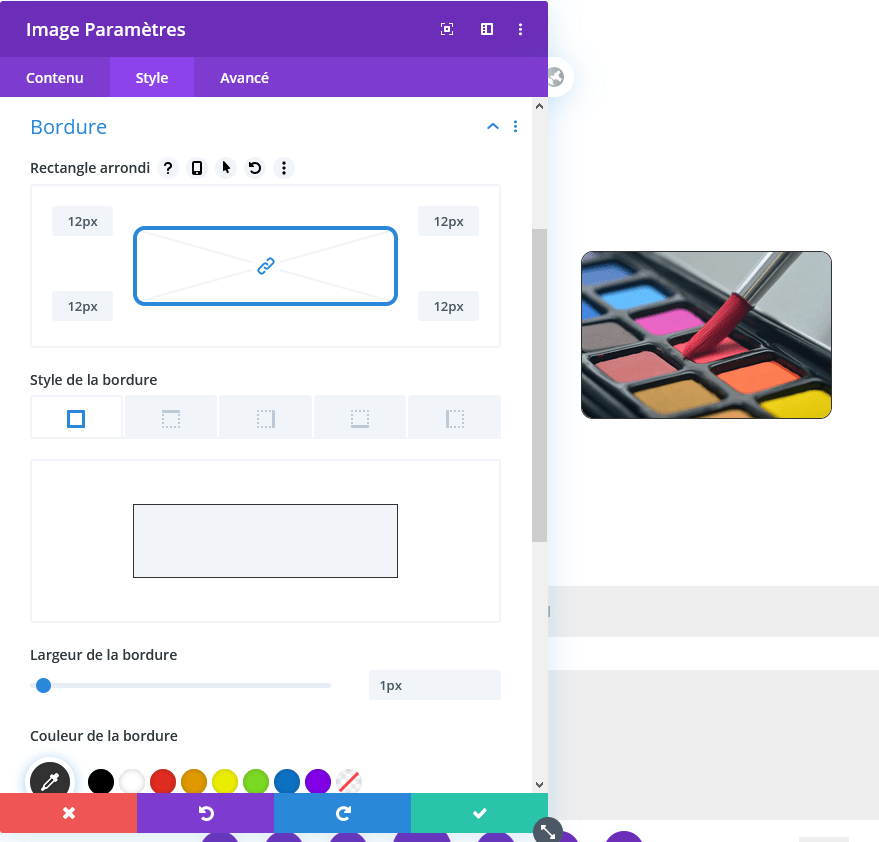The image size is (879, 842).
Task: Pick the red border color swatch
Action: (163, 781)
